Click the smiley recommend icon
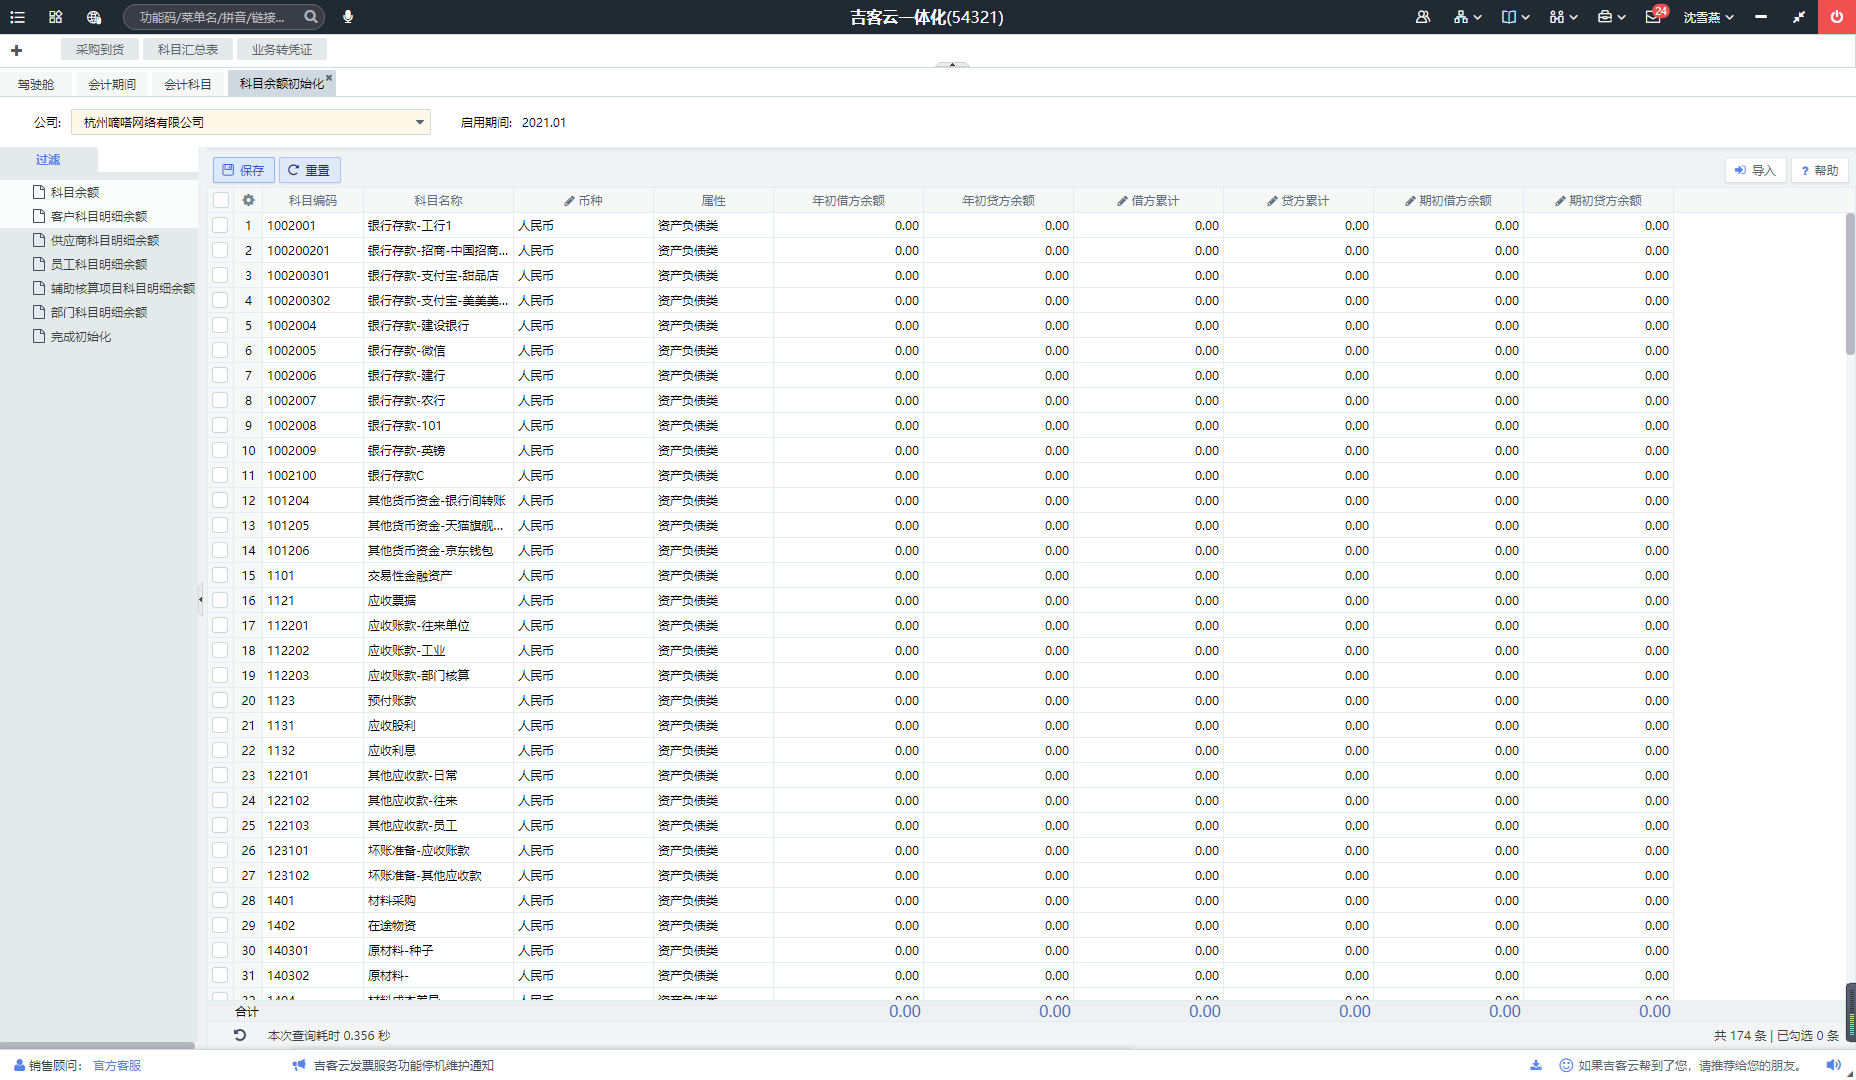 pos(1566,1065)
